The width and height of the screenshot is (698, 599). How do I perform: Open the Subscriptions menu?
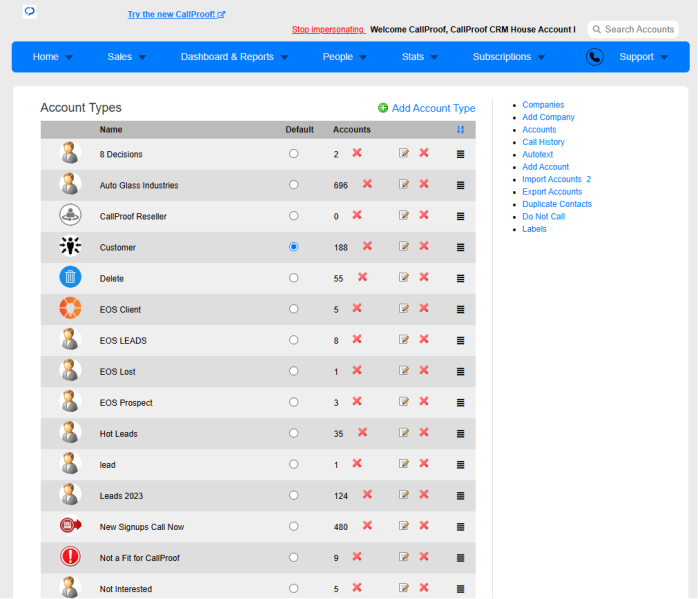coord(502,57)
